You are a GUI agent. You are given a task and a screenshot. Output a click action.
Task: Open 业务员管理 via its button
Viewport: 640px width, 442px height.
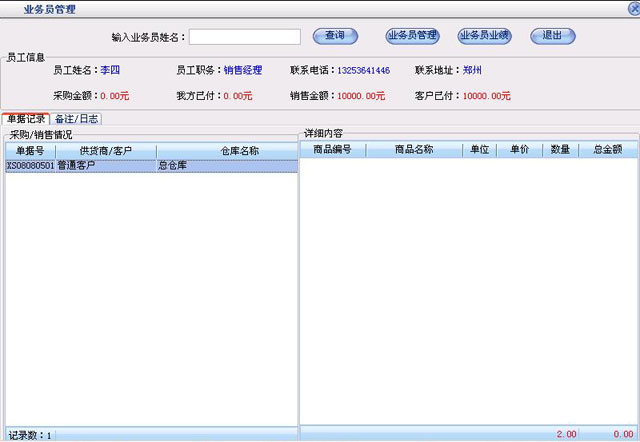pyautogui.click(x=413, y=36)
